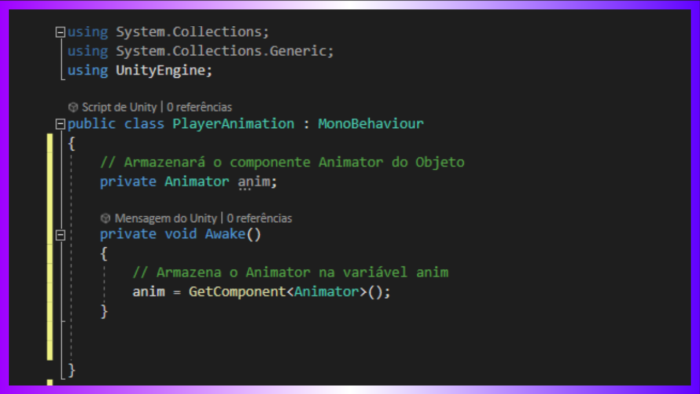Click the Awake method name
Viewport: 700px width, 394px height.
click(225, 234)
